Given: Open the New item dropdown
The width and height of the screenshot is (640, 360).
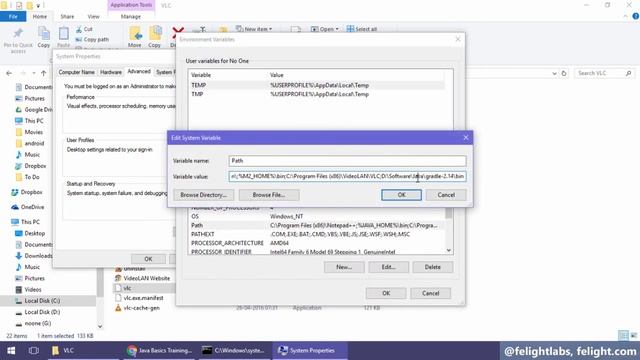Looking at the screenshot, I should click(x=254, y=29).
